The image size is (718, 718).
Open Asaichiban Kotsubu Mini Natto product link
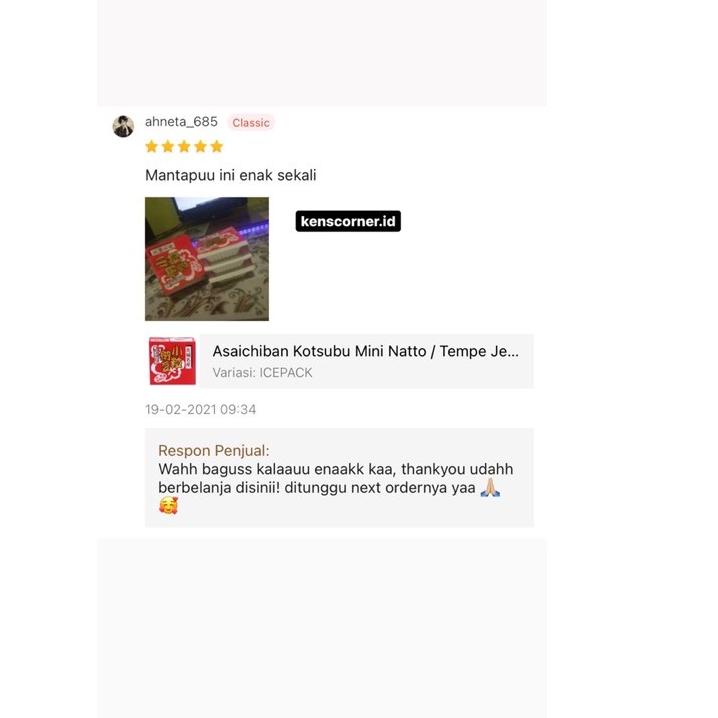pyautogui.click(x=365, y=351)
